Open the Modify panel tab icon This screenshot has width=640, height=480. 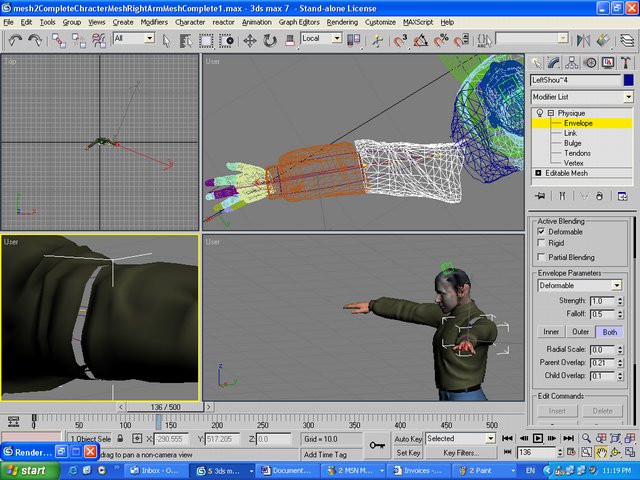[x=555, y=62]
